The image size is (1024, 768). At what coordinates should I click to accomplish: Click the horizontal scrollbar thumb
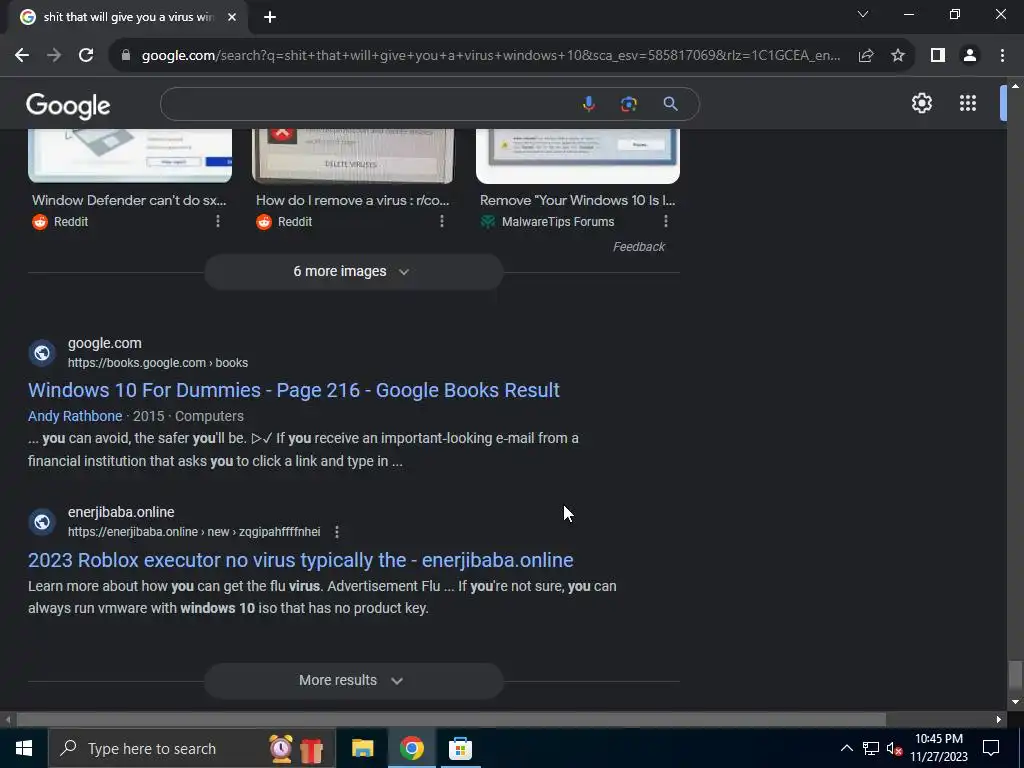click(451, 720)
